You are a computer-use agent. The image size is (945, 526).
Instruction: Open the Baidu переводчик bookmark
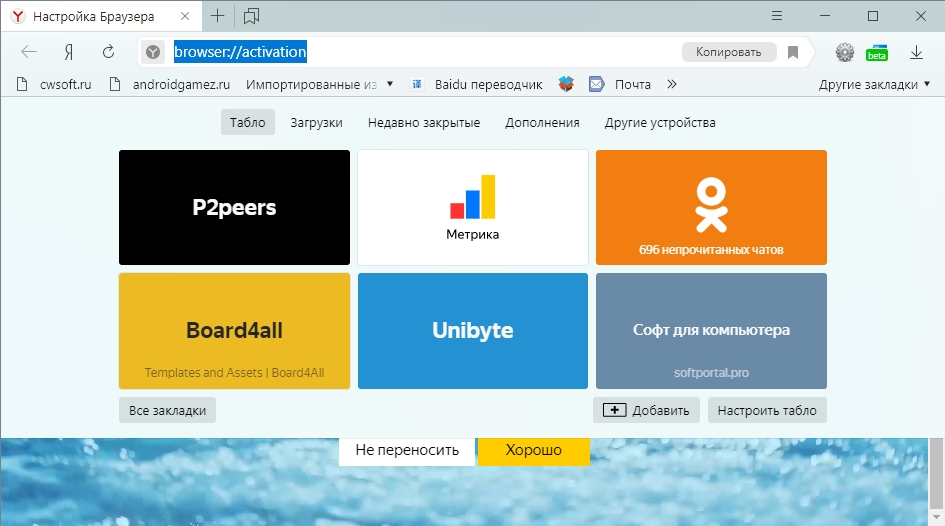pyautogui.click(x=477, y=84)
